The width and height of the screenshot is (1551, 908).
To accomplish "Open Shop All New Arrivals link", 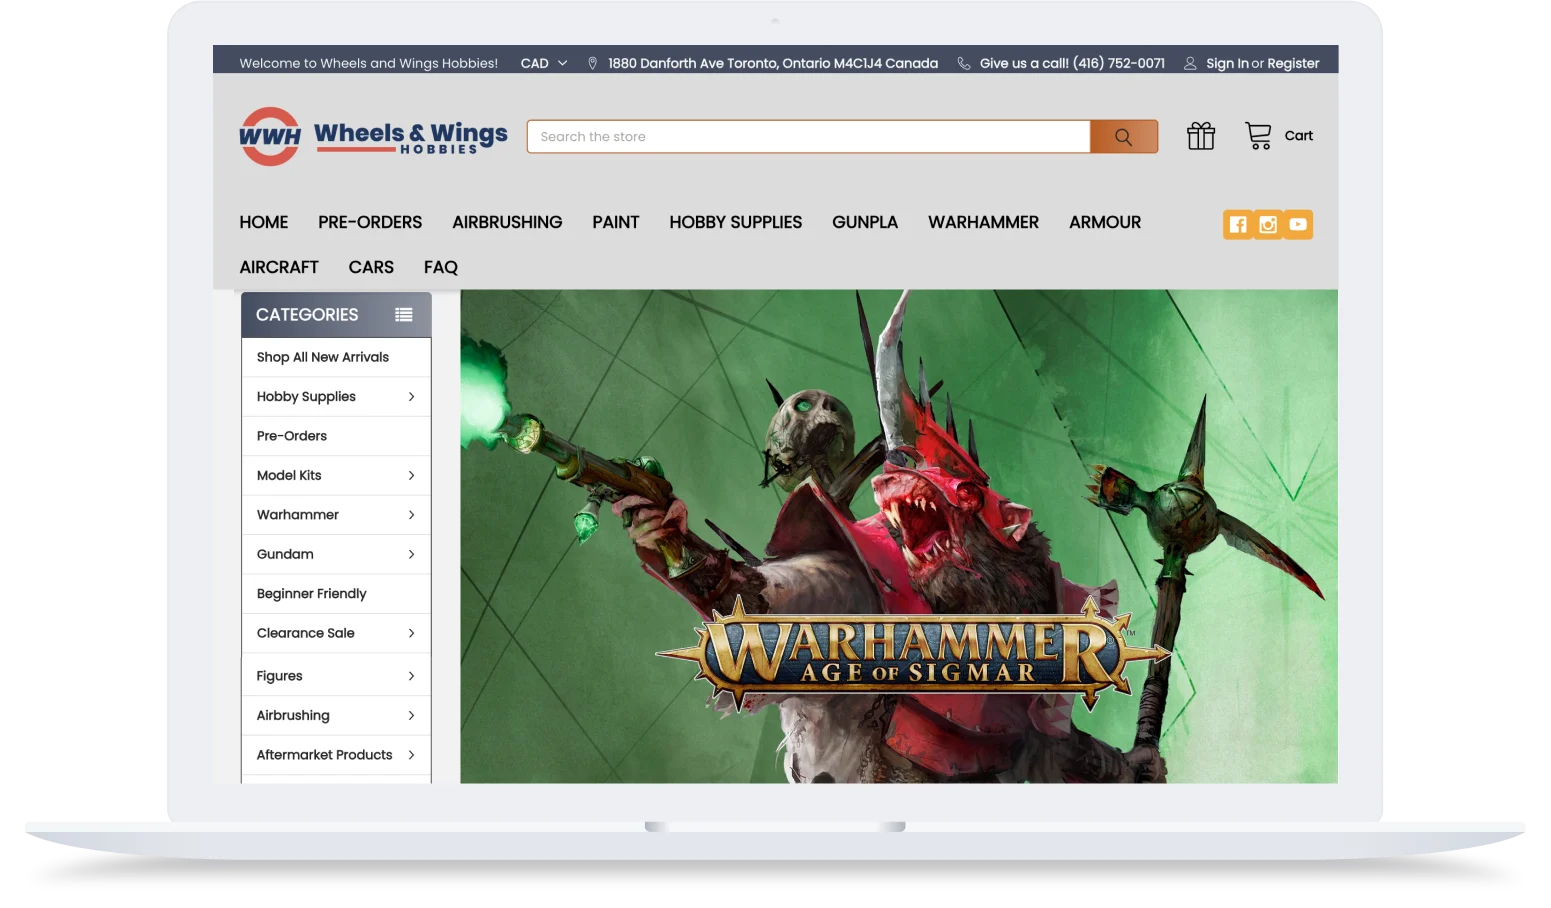I will (x=322, y=358).
